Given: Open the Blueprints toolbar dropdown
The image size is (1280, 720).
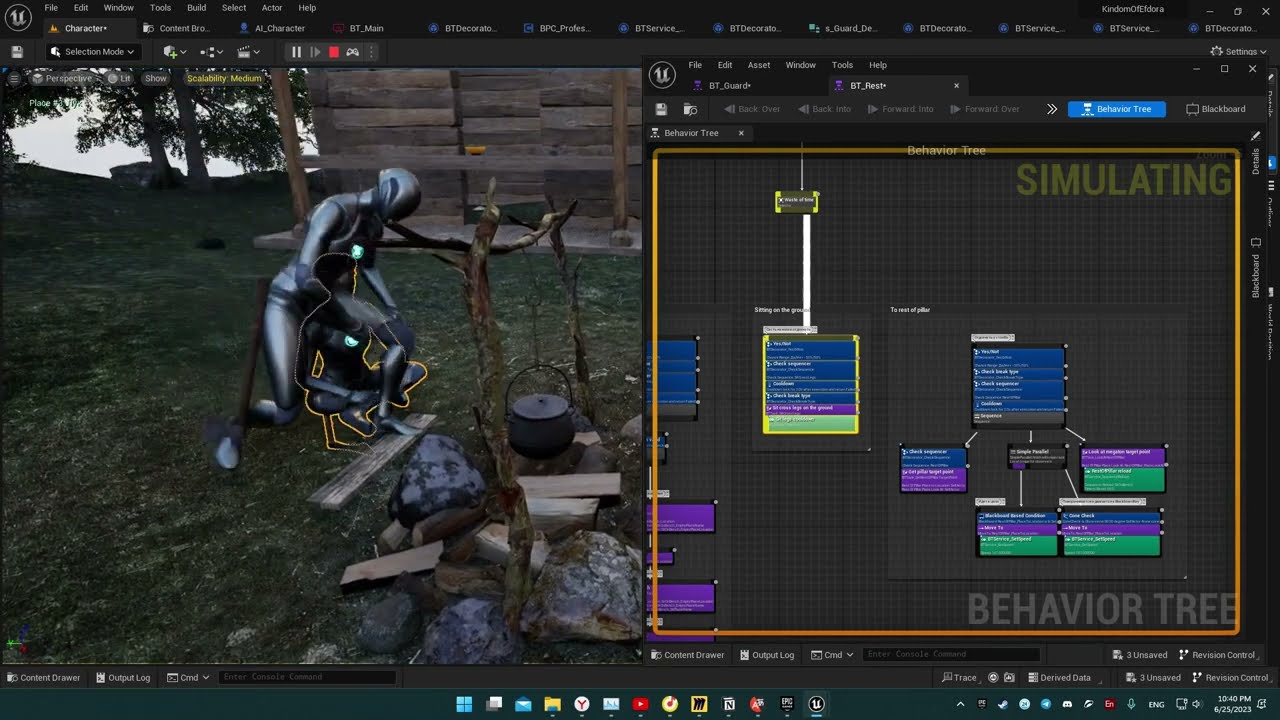Looking at the screenshot, I should [211, 52].
